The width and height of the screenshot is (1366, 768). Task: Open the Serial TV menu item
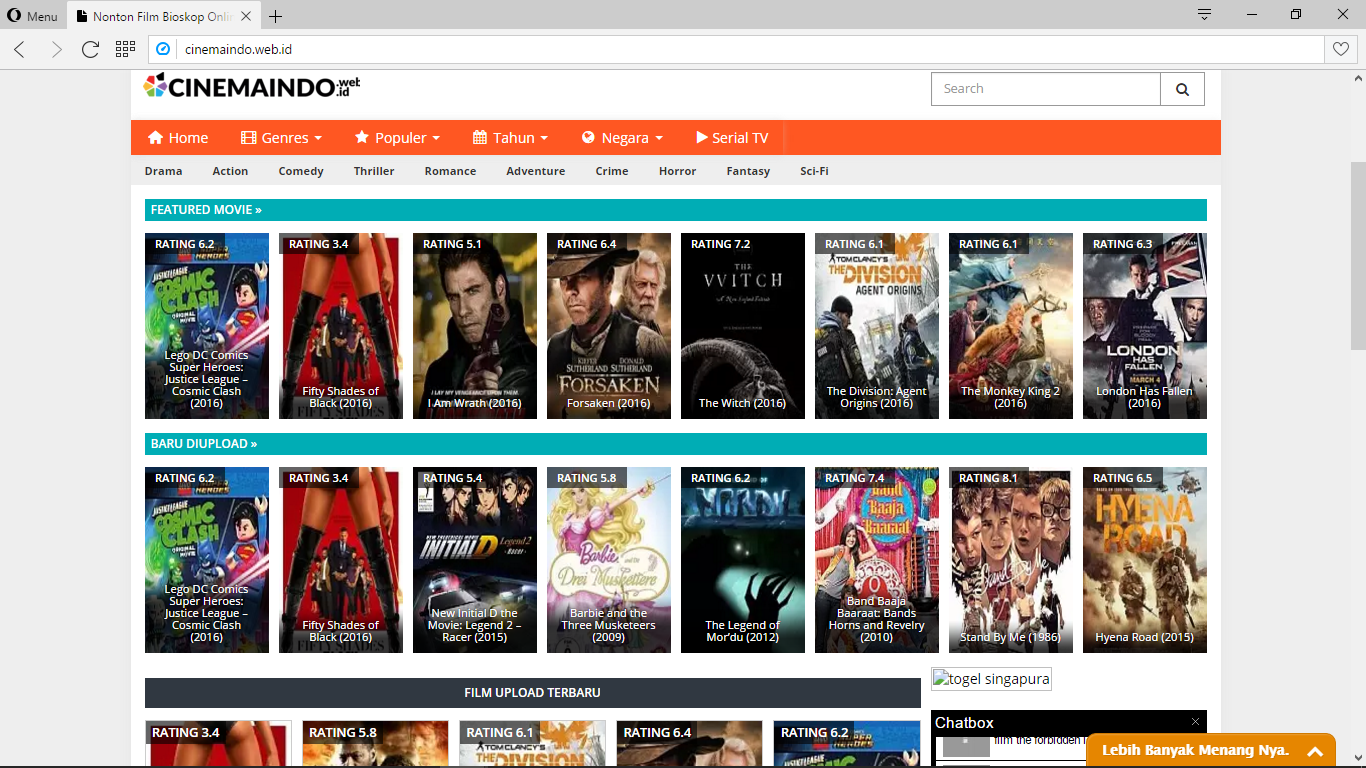click(731, 138)
